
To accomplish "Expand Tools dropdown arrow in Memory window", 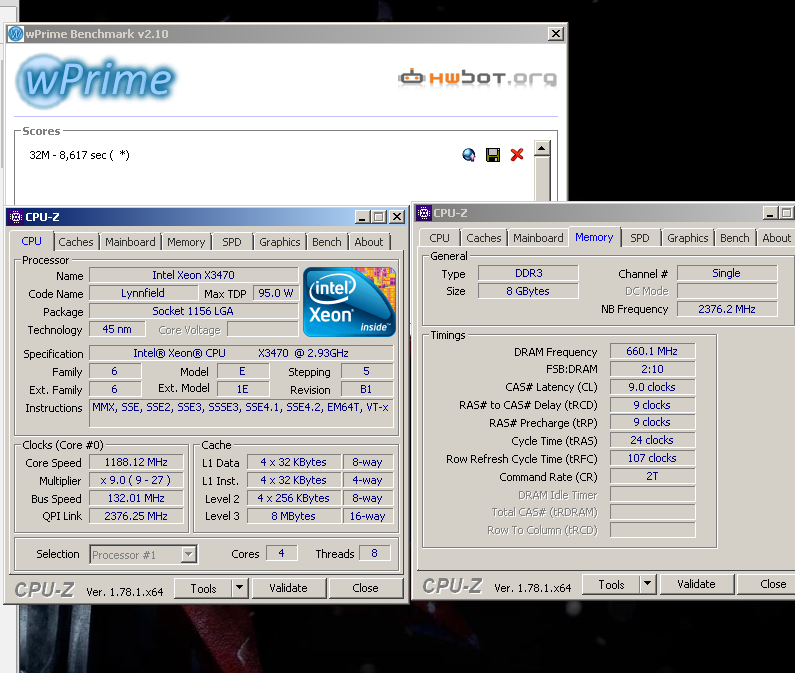I will coord(647,584).
